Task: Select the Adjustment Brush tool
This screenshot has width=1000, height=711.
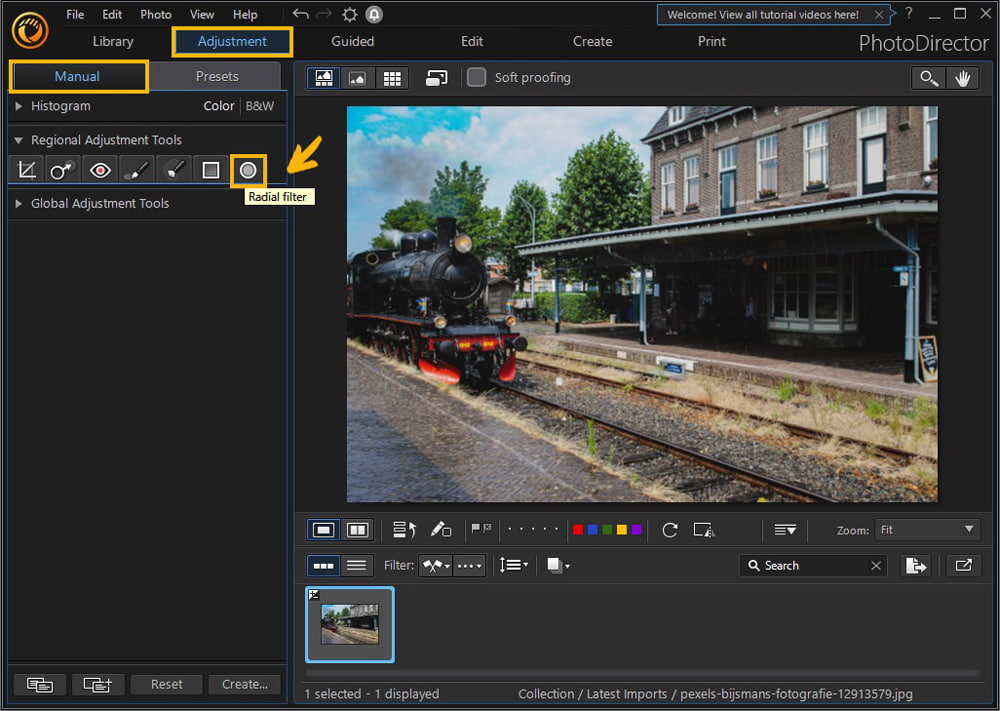Action: click(136, 169)
